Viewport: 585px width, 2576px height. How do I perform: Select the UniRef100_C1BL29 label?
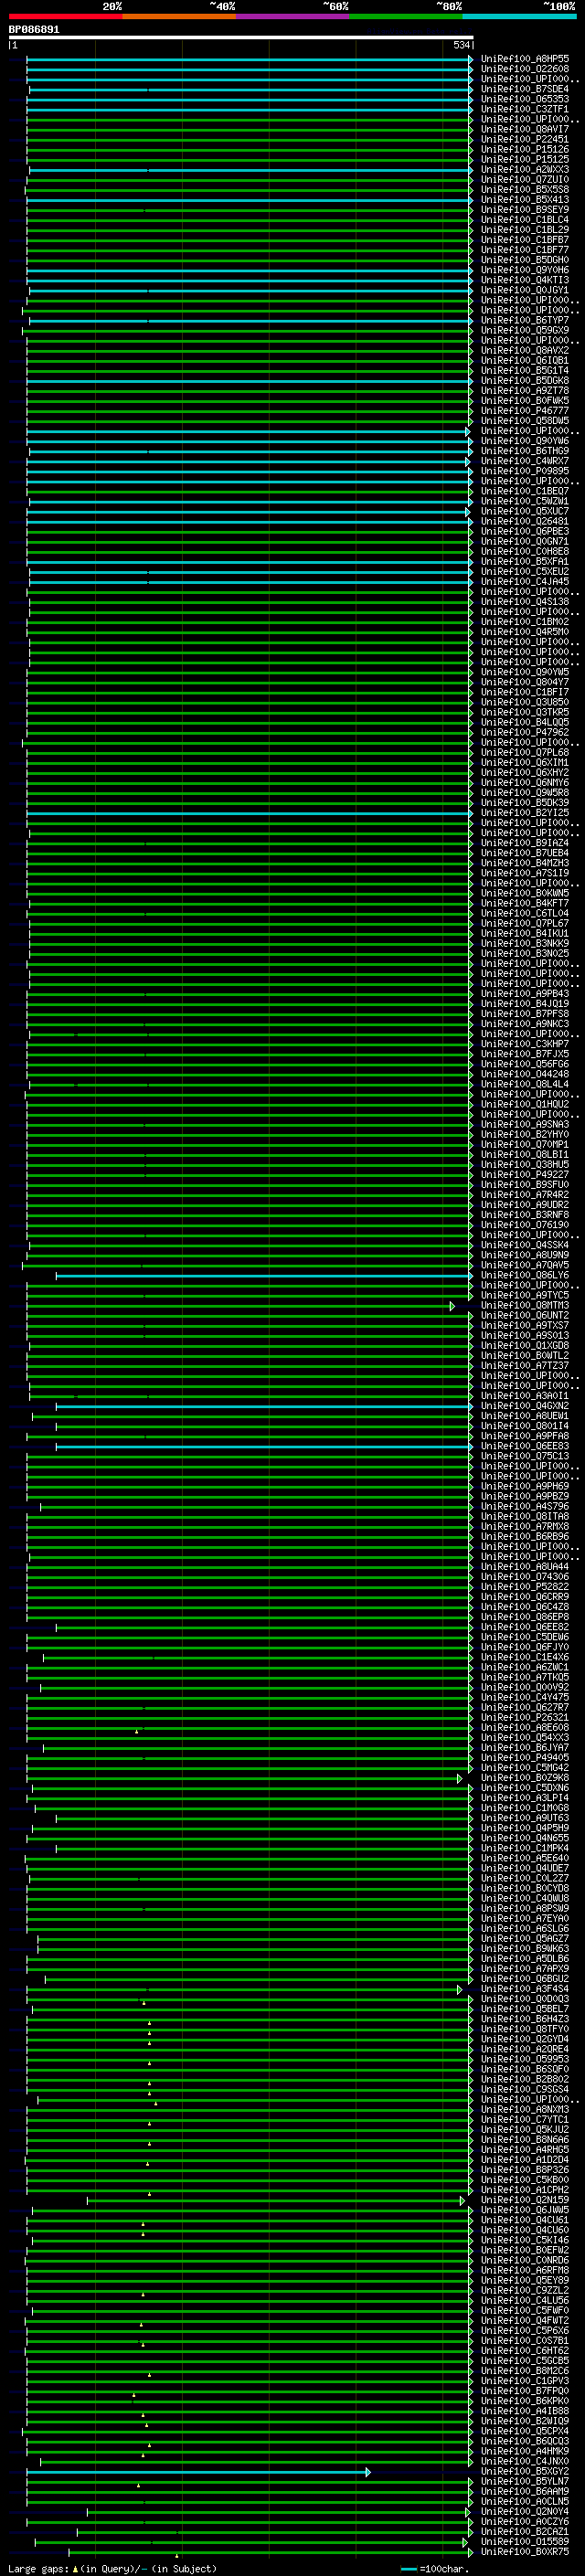[525, 230]
